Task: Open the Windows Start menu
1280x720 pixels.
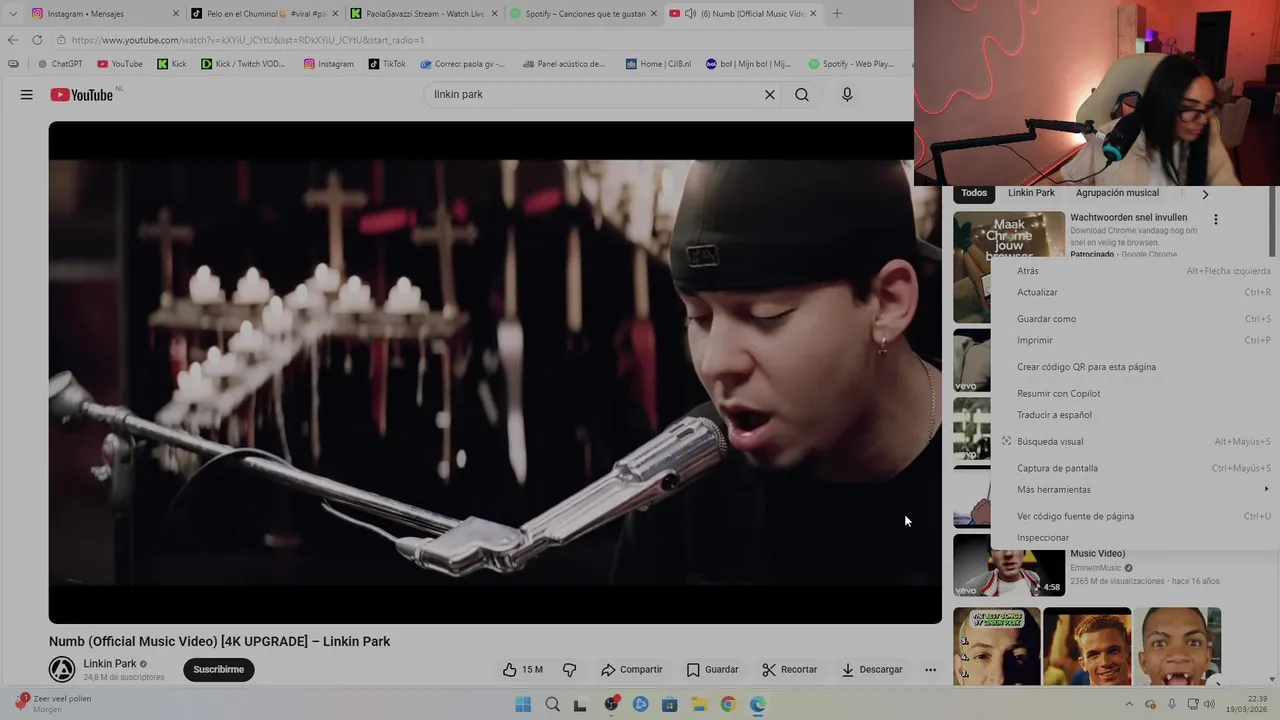Action: click(523, 704)
